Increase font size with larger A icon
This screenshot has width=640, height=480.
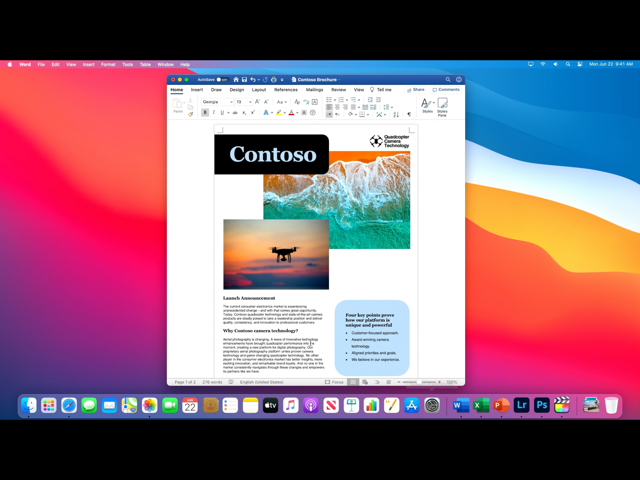(257, 102)
